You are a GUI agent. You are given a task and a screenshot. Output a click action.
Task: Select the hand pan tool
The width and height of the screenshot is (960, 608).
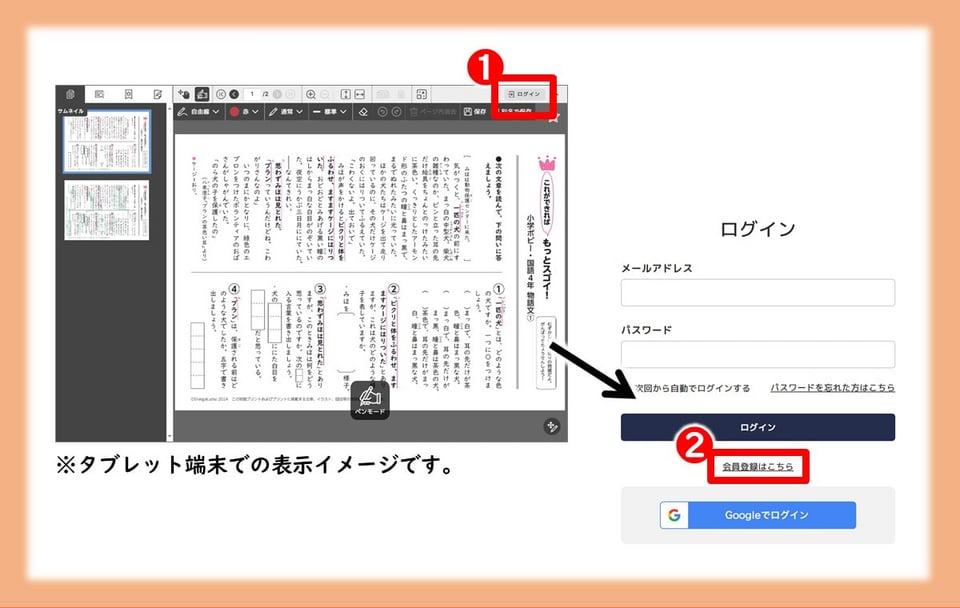click(183, 93)
